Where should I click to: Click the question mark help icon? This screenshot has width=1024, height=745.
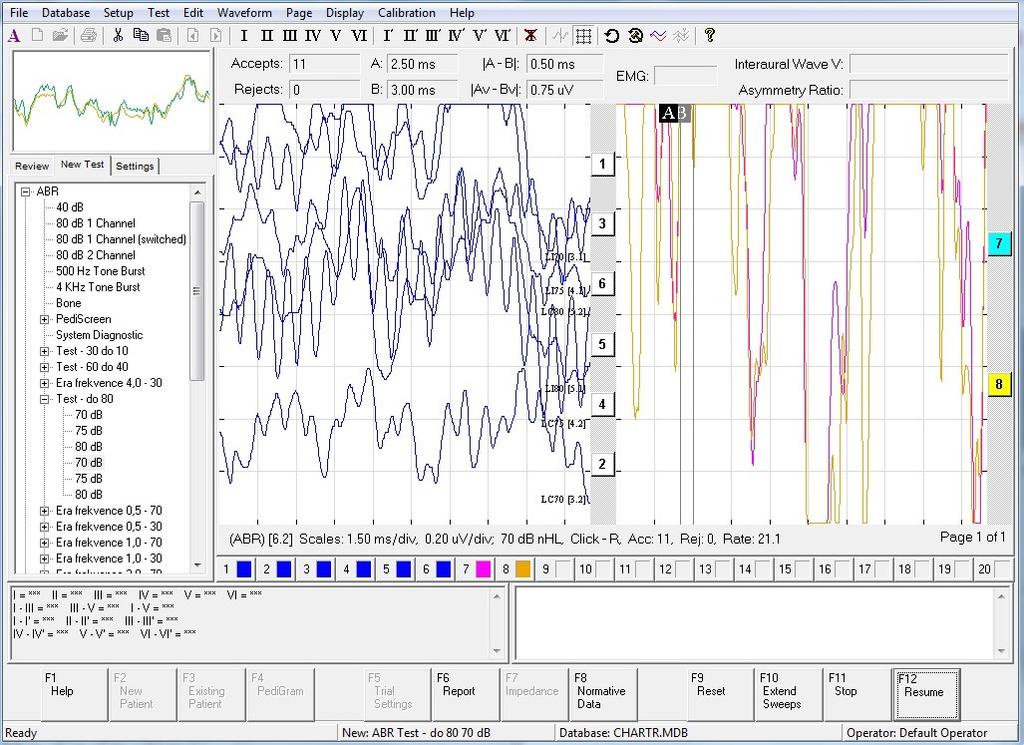(710, 35)
